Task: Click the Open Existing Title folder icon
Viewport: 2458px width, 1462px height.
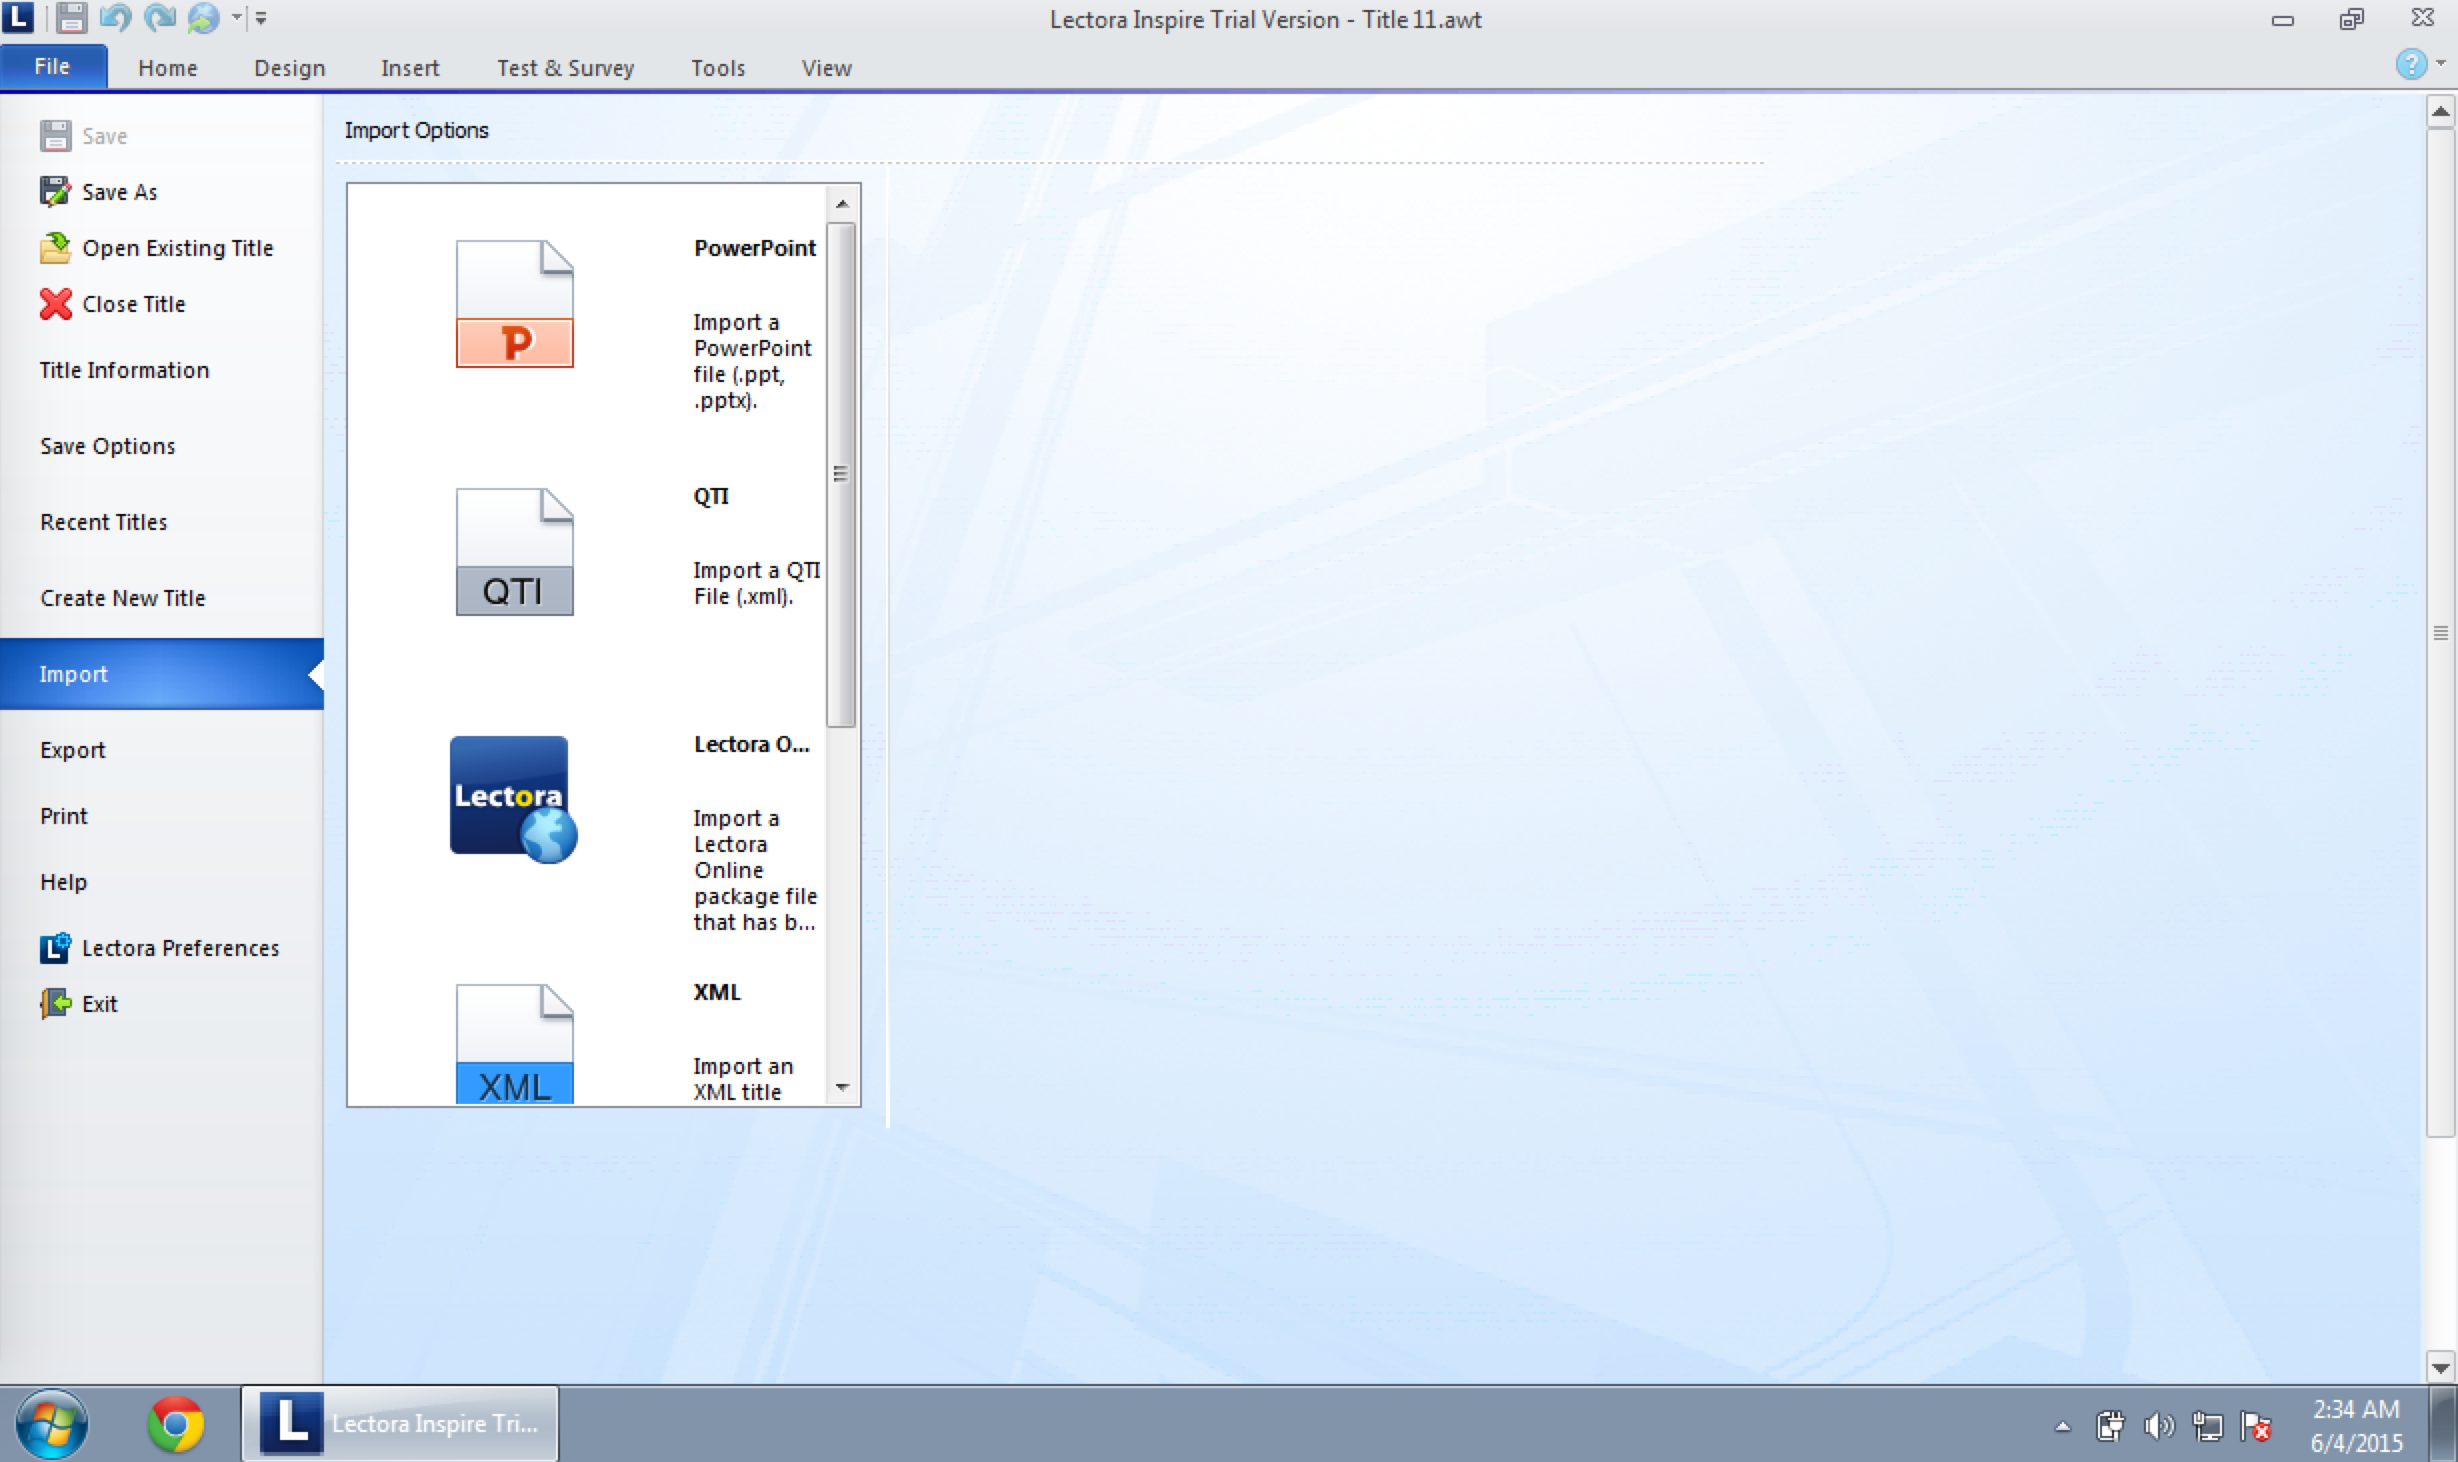Action: [x=56, y=247]
